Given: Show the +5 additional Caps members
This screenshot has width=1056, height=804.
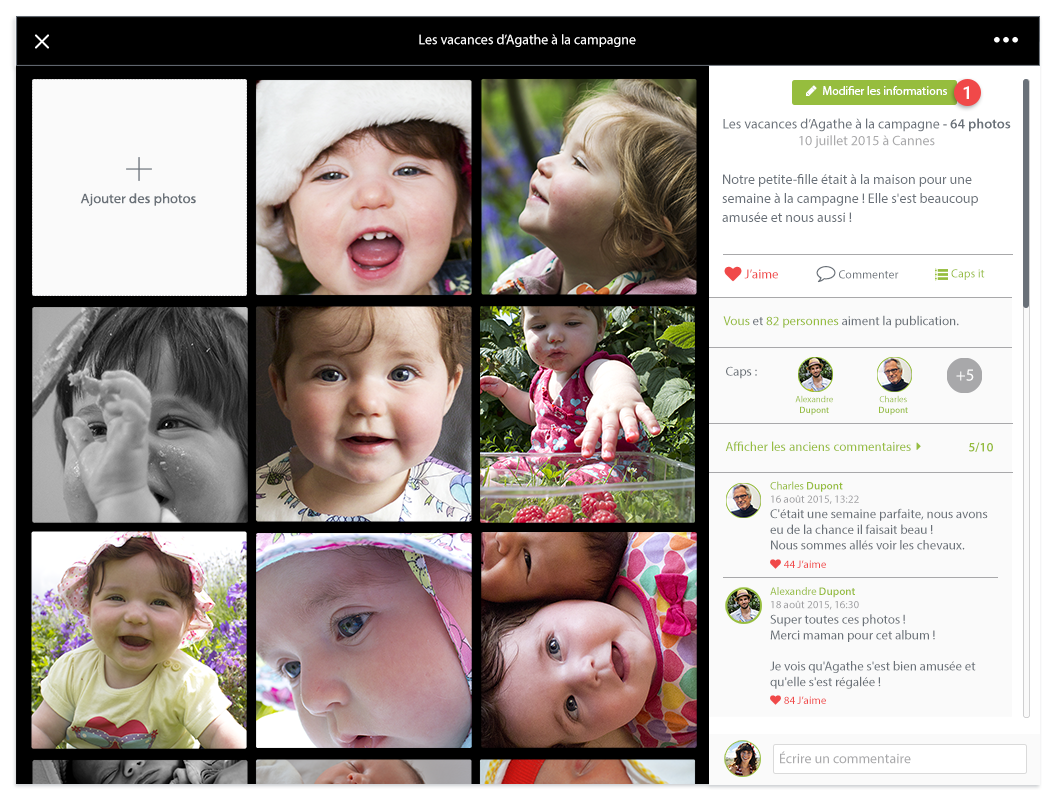Looking at the screenshot, I should [x=964, y=375].
